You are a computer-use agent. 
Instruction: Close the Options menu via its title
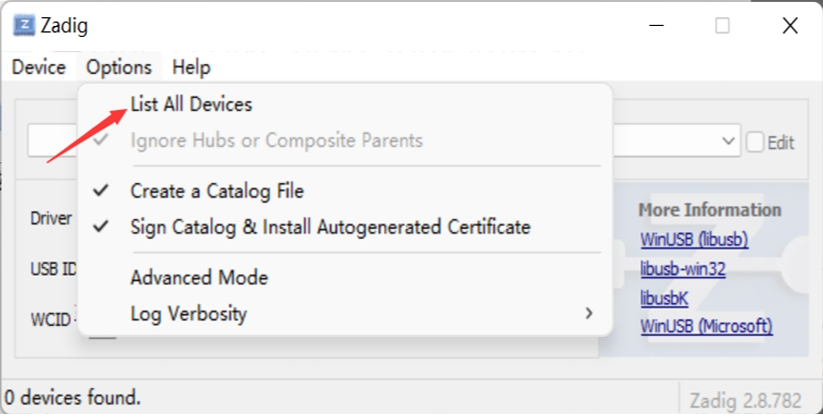(x=119, y=67)
